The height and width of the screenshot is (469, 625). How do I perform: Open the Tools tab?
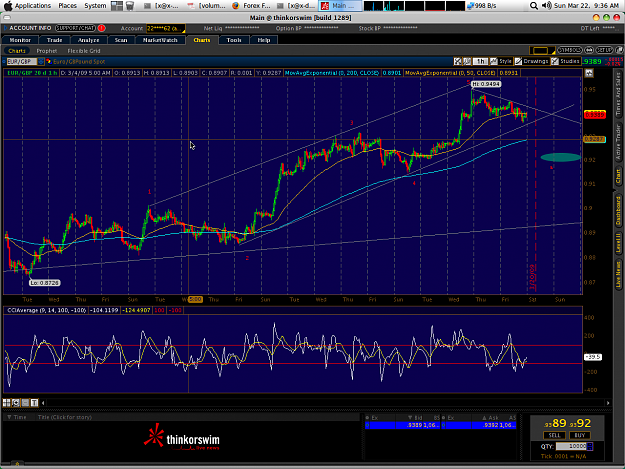coord(234,40)
